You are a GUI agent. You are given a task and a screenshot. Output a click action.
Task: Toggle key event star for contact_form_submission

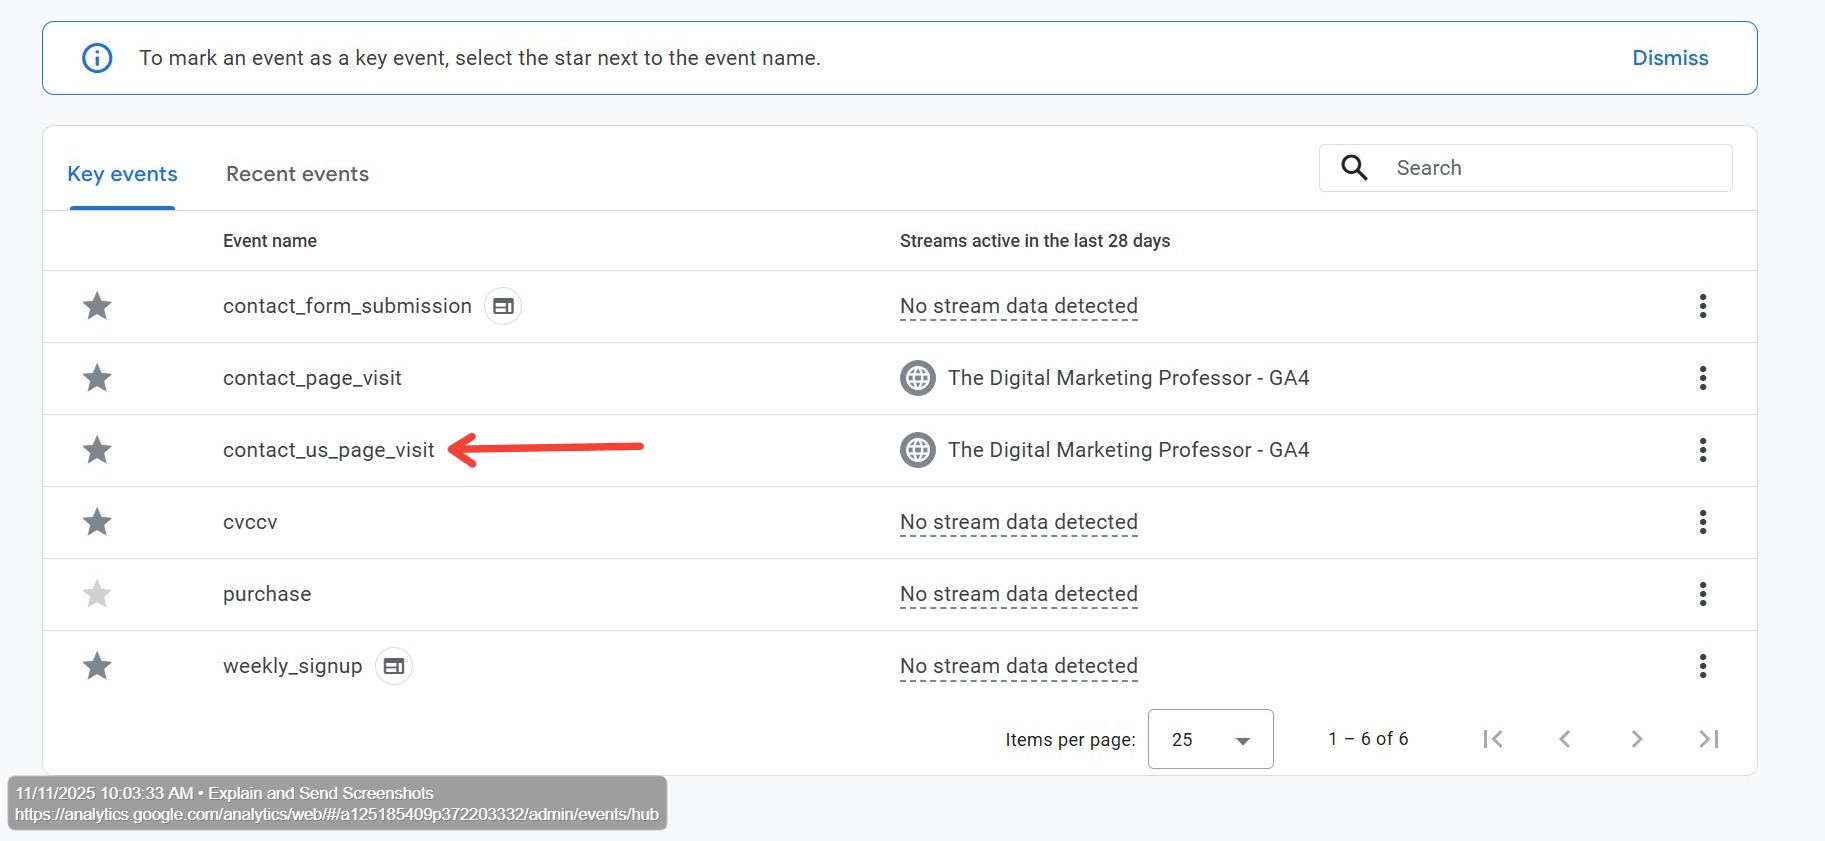(x=97, y=306)
